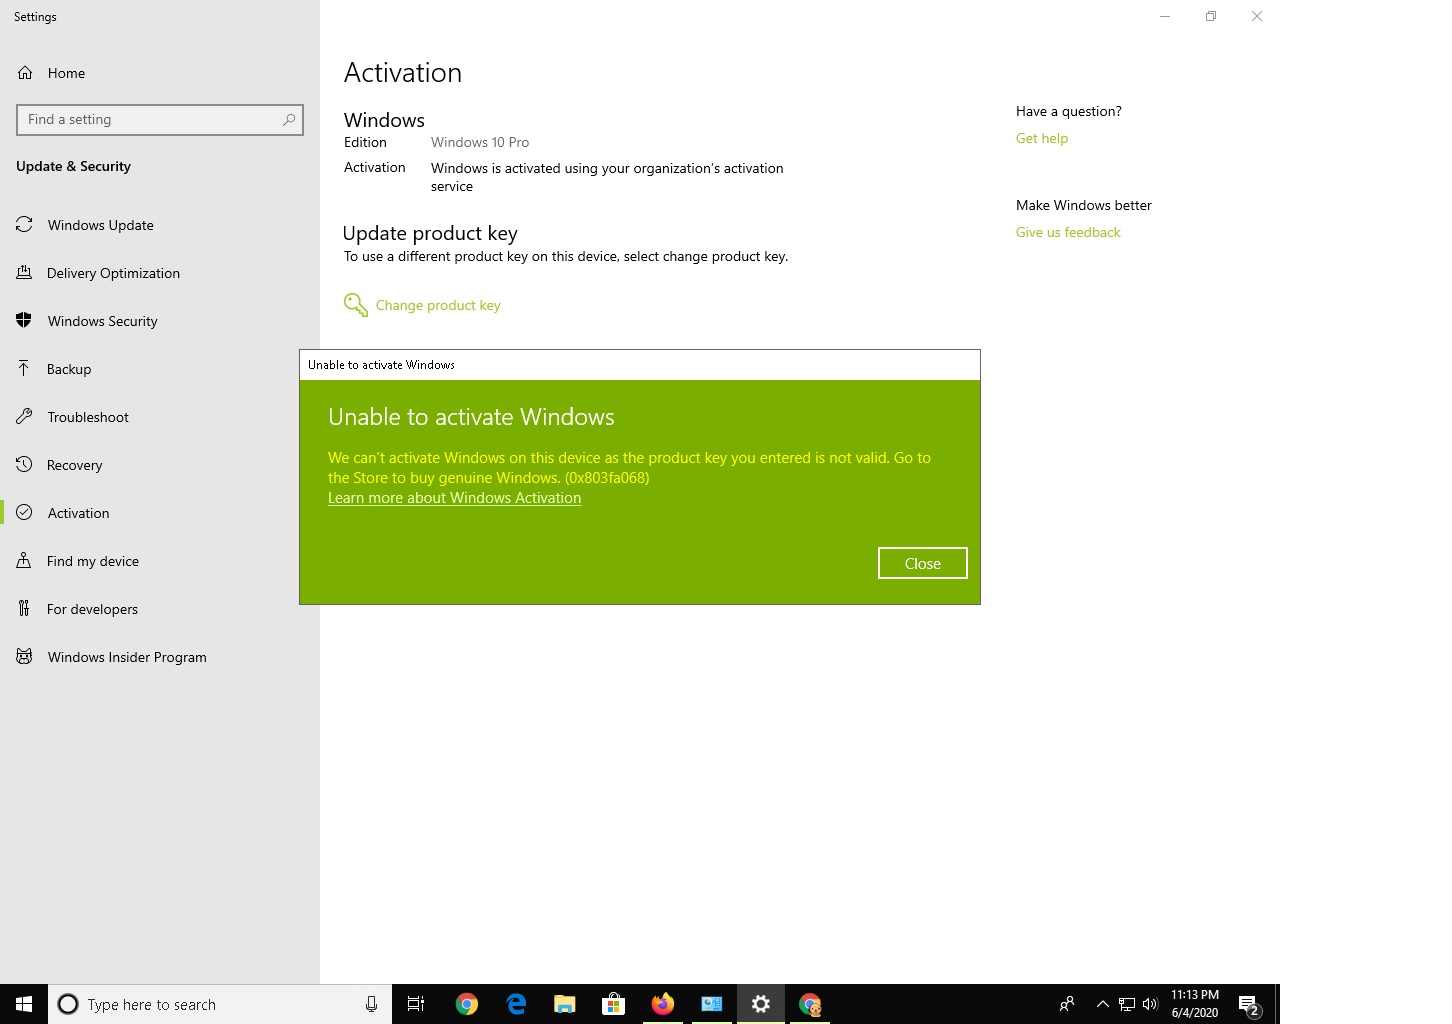
Task: Open Windows Security
Action: click(x=102, y=321)
